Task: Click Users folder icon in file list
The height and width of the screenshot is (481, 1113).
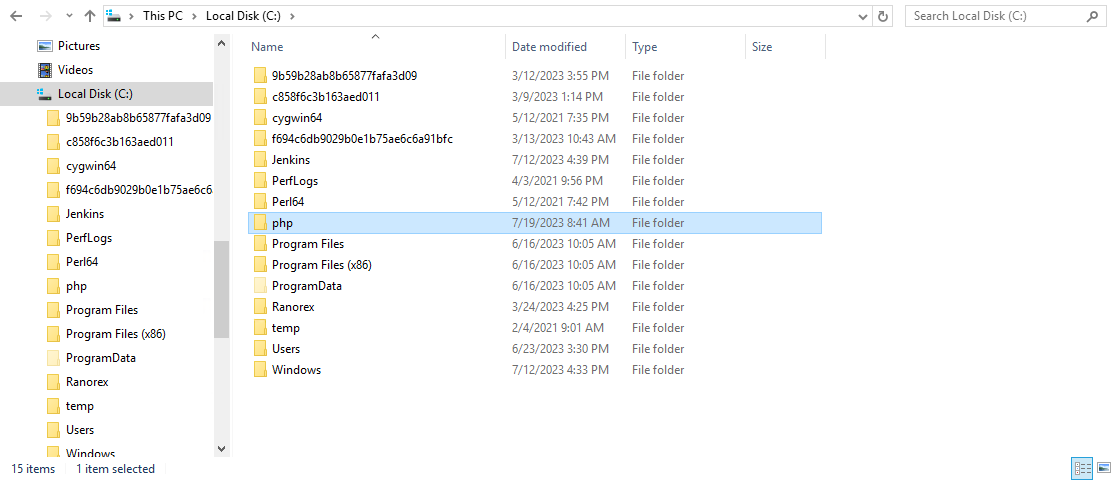Action: point(260,349)
